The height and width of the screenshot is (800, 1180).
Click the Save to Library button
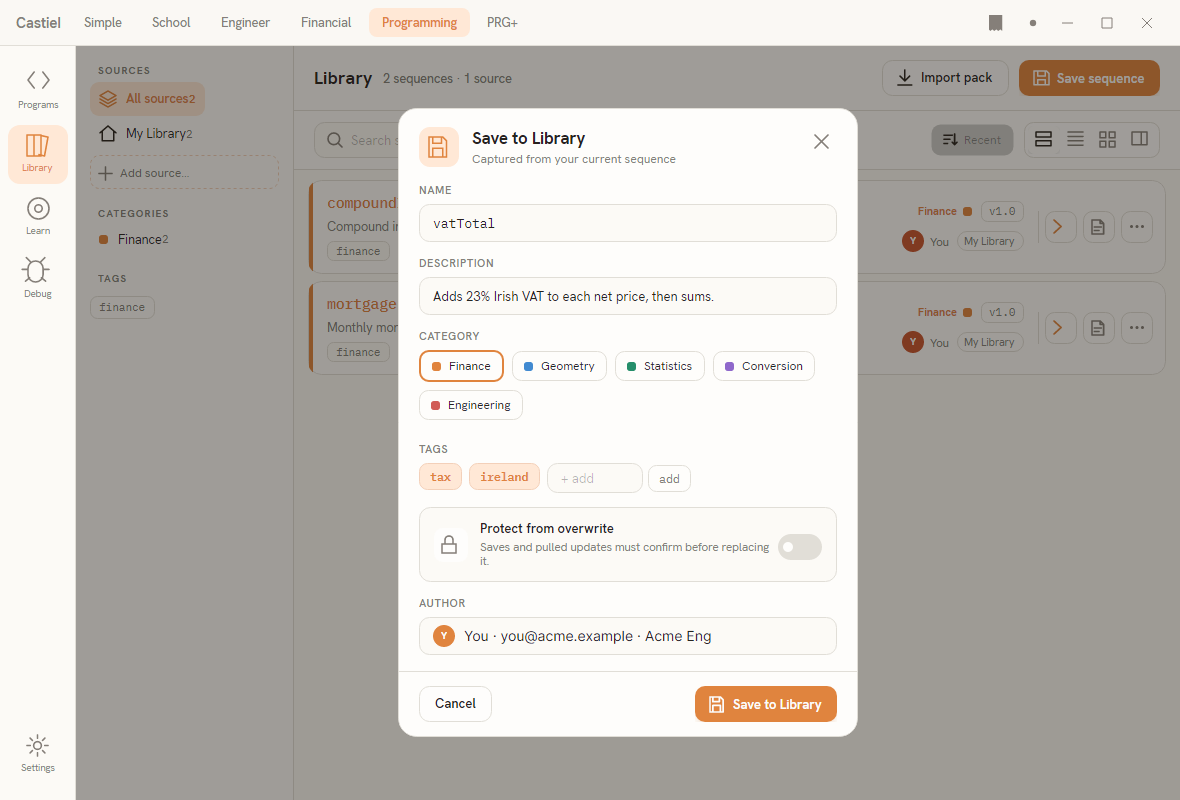[x=765, y=704]
